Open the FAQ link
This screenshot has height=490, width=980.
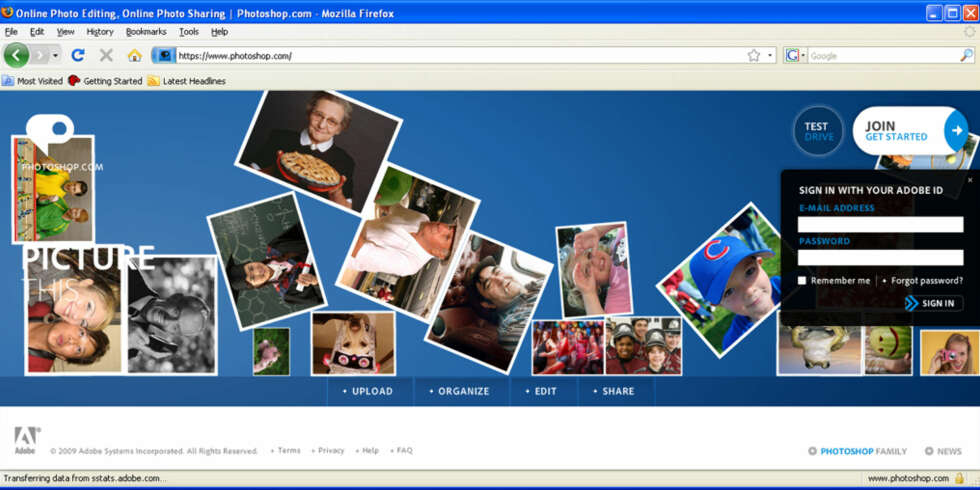pos(404,450)
